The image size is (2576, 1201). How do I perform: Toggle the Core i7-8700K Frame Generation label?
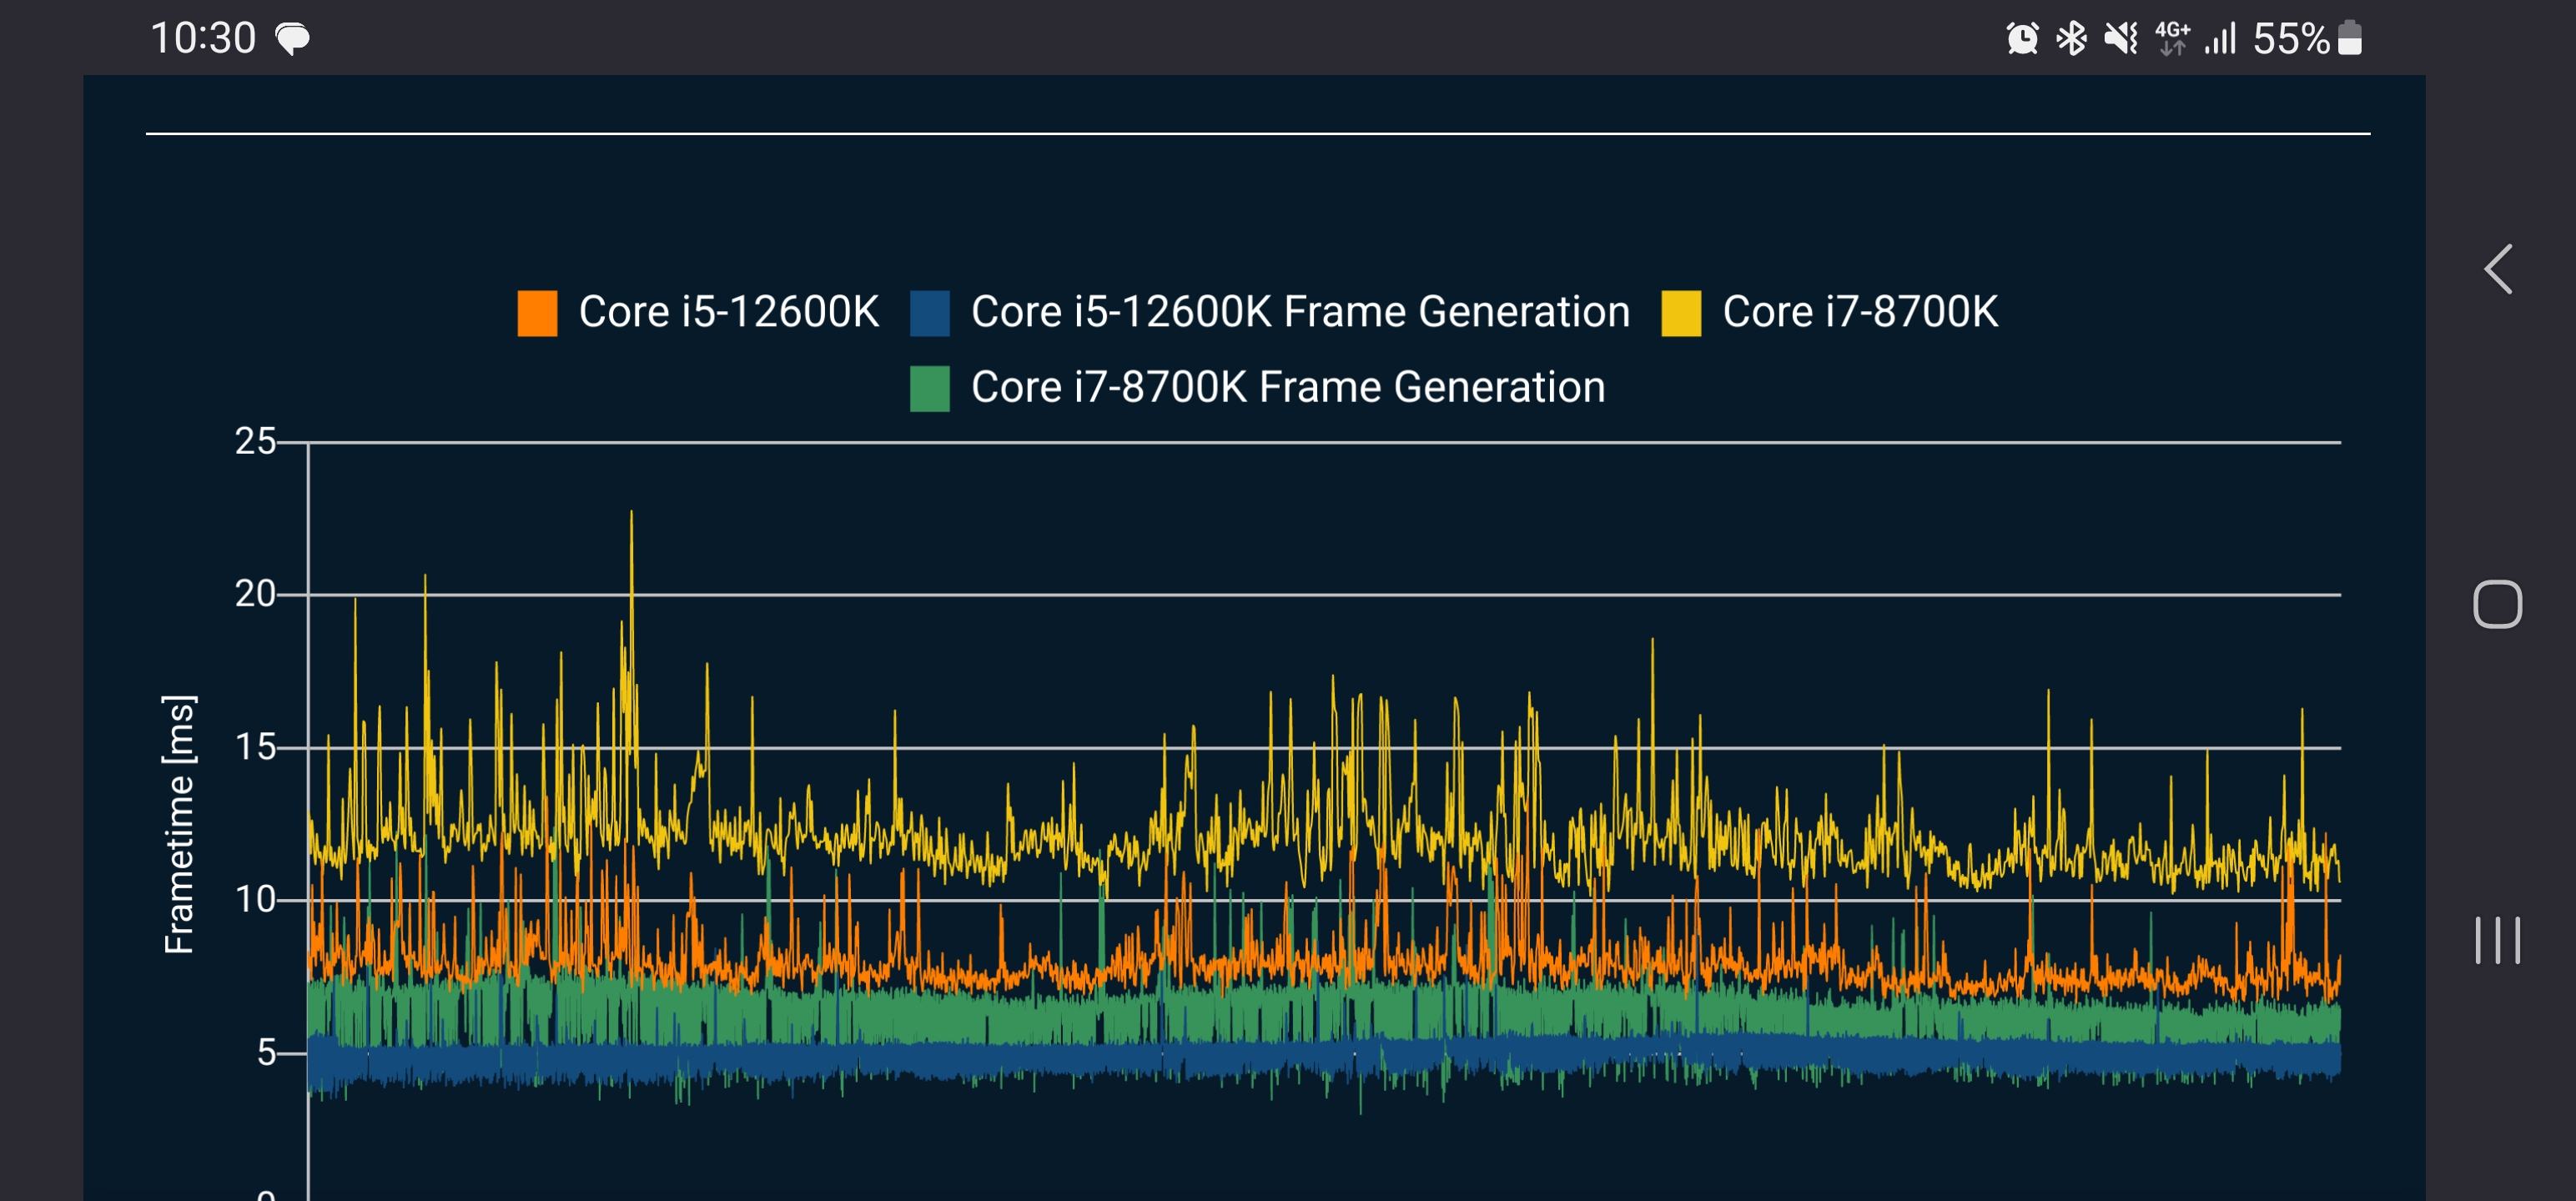point(1288,387)
